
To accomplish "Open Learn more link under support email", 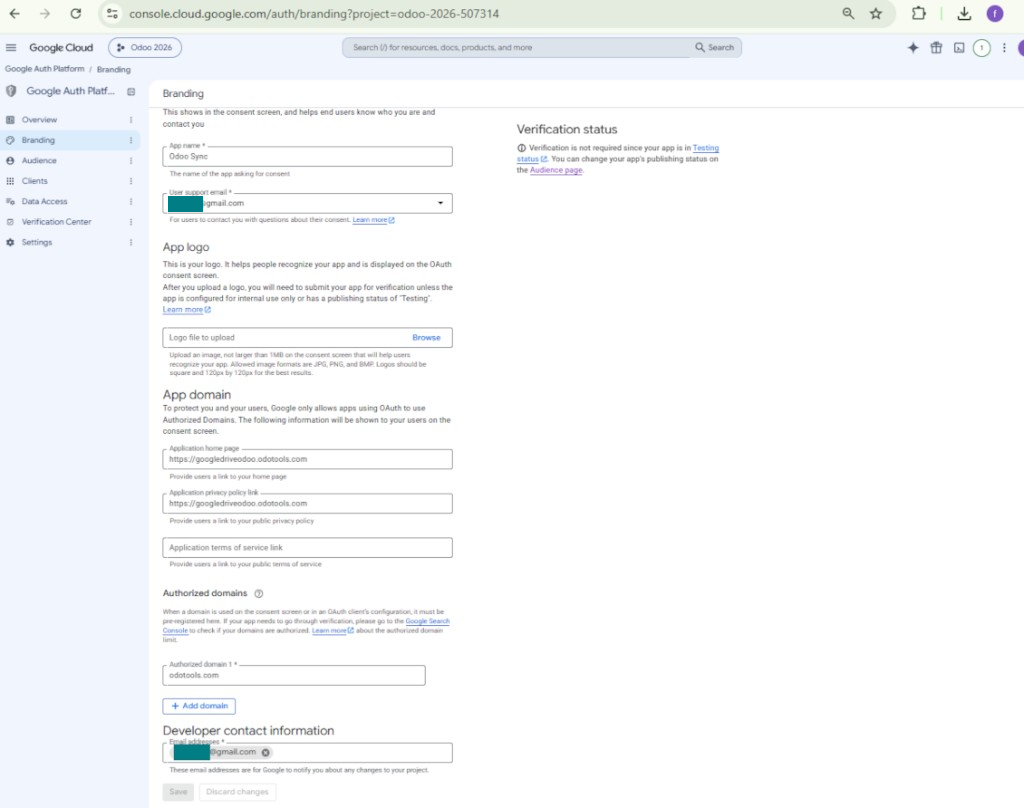I will pos(373,220).
